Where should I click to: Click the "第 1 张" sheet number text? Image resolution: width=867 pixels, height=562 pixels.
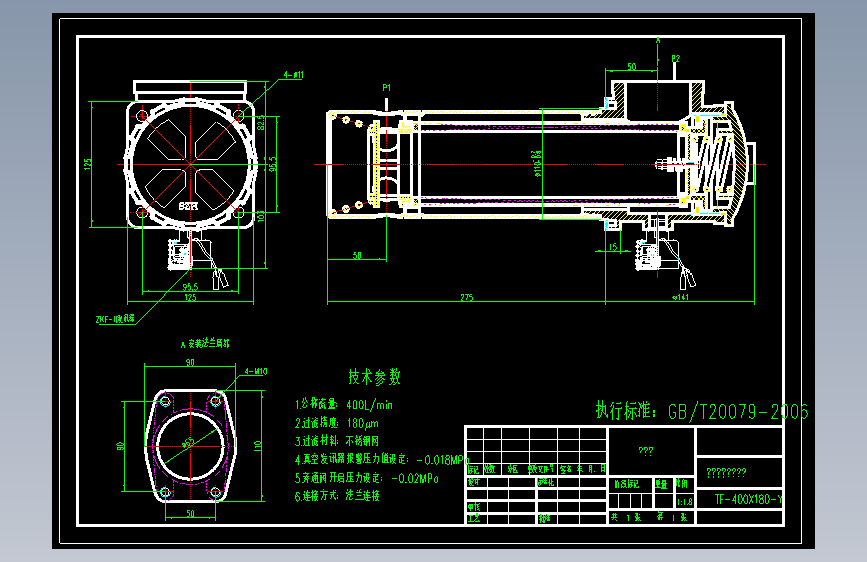(x=672, y=517)
